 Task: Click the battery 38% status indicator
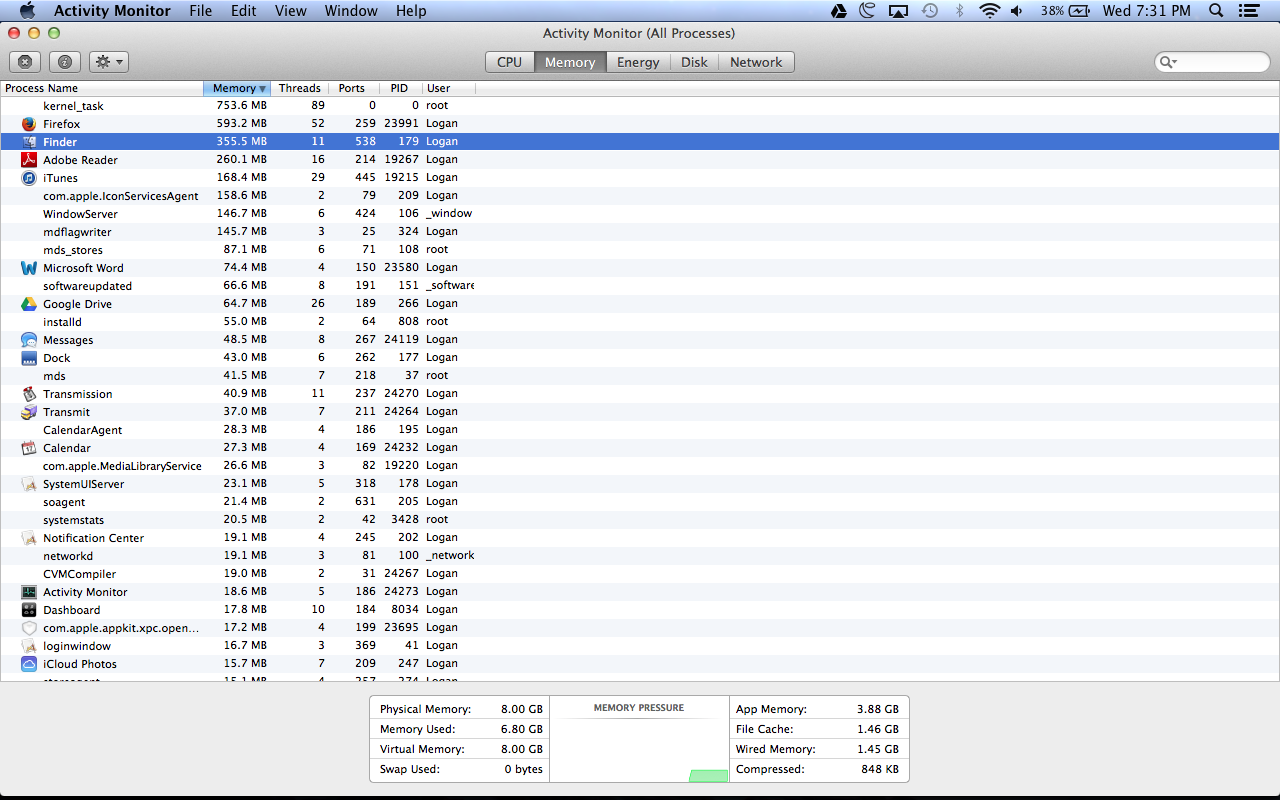pos(1065,11)
